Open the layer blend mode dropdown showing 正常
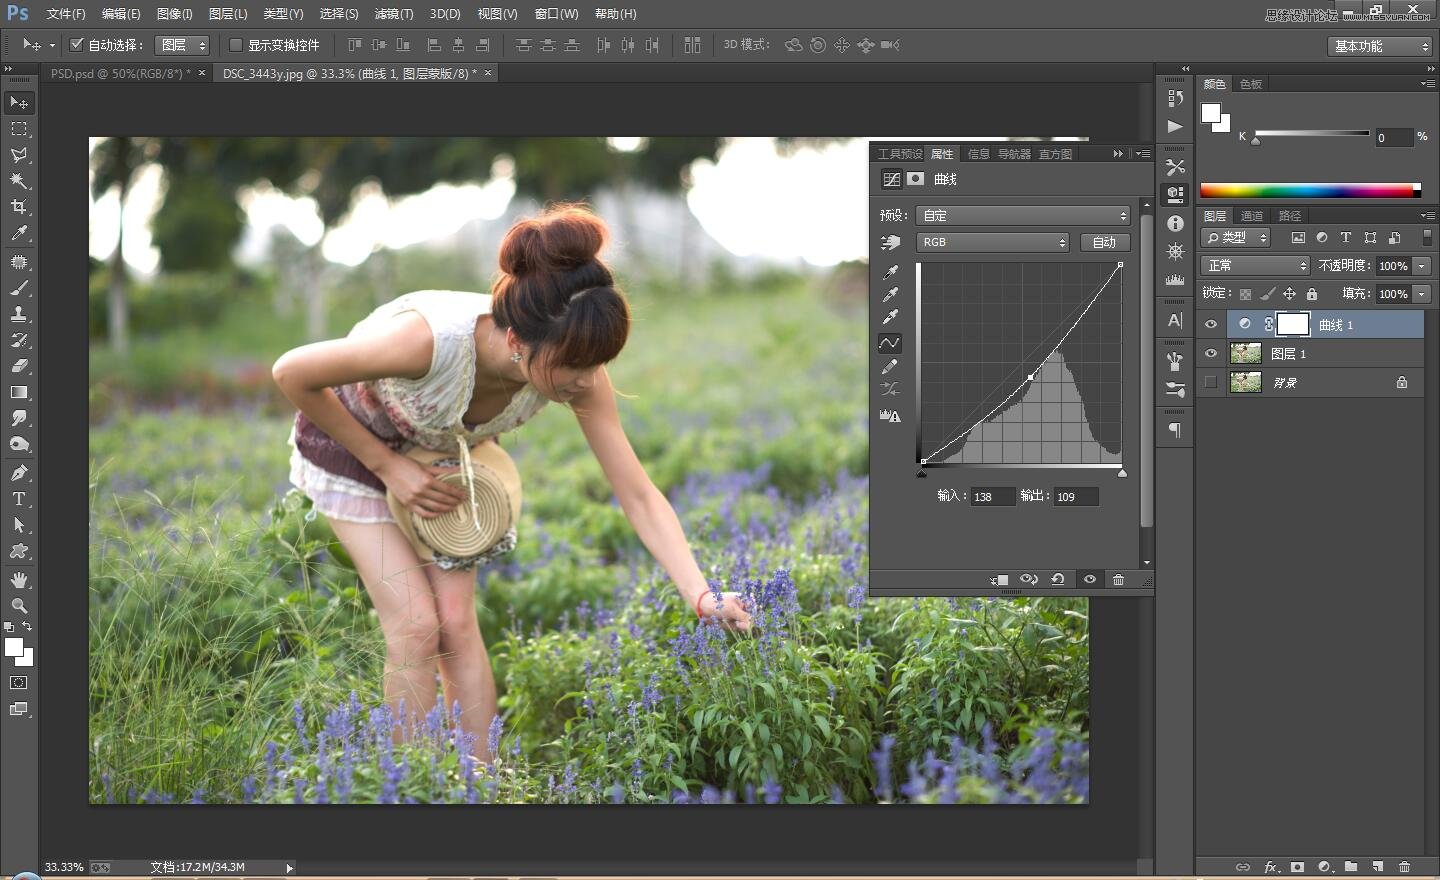The width and height of the screenshot is (1440, 880). (1254, 265)
